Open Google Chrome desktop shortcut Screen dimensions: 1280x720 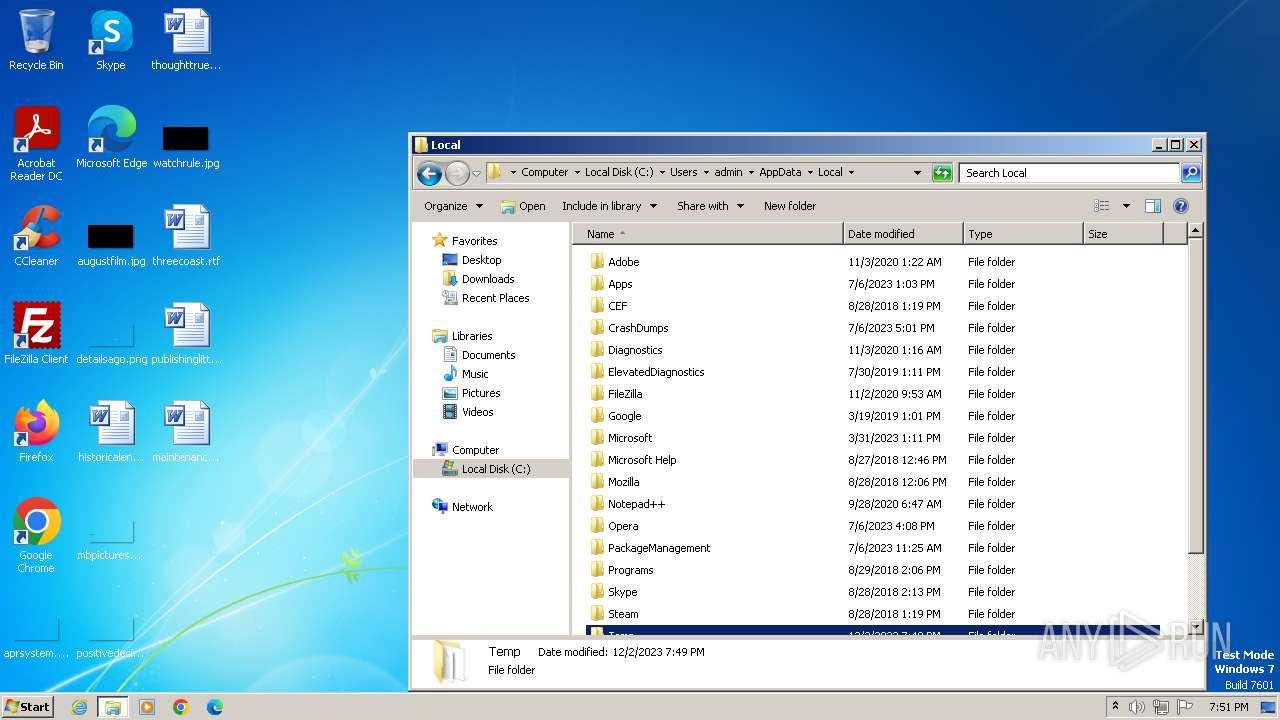pyautogui.click(x=36, y=536)
